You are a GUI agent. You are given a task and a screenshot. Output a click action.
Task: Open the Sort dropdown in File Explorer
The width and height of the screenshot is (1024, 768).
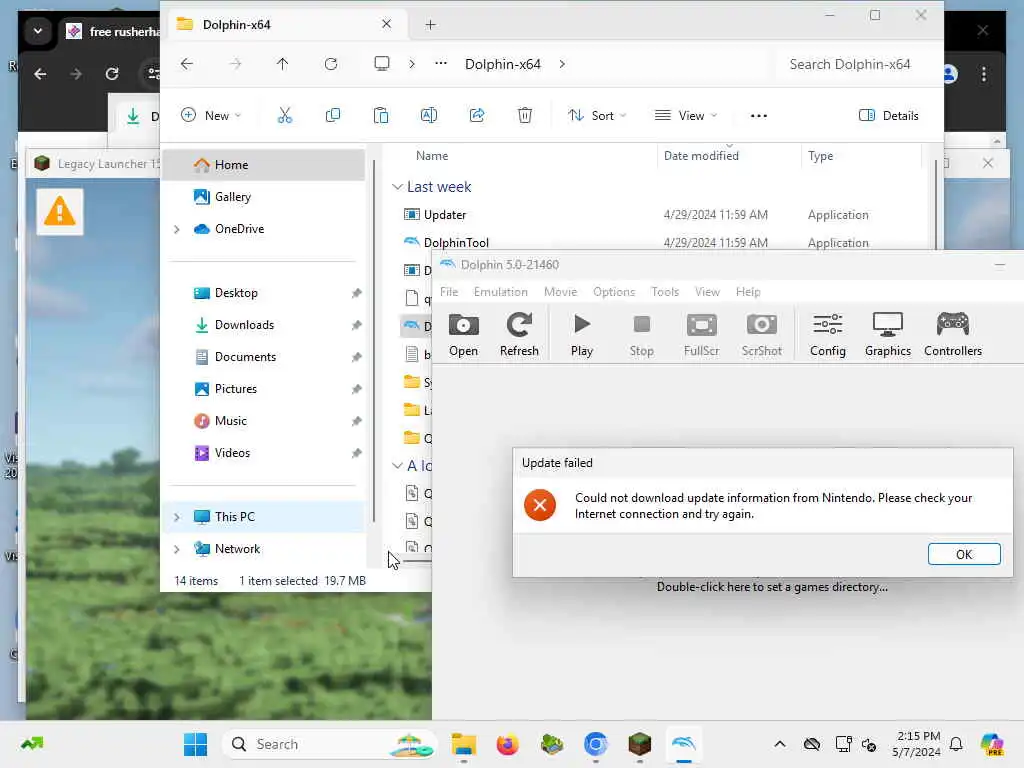pos(596,116)
